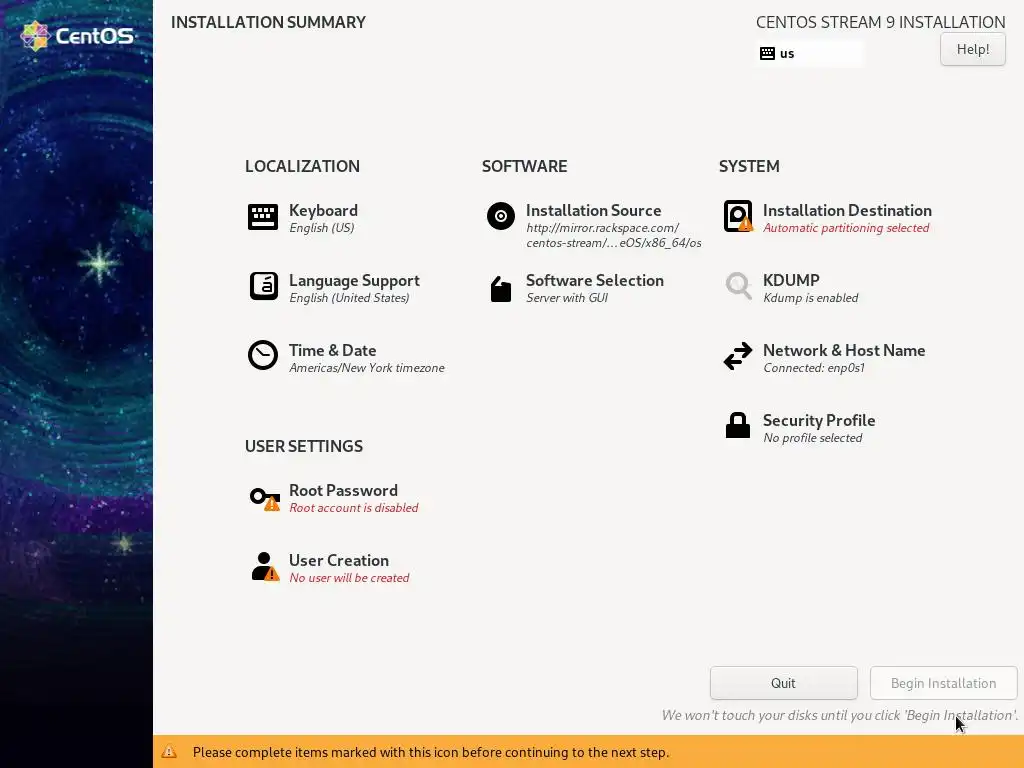Click 'Kdump is enabled' text
Image resolution: width=1024 pixels, height=768 pixels.
pos(810,298)
